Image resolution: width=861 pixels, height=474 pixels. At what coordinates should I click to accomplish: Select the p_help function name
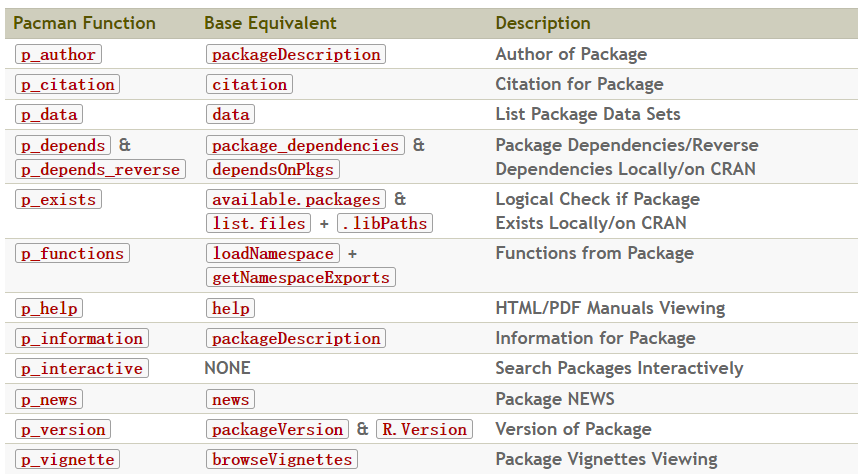(x=49, y=308)
